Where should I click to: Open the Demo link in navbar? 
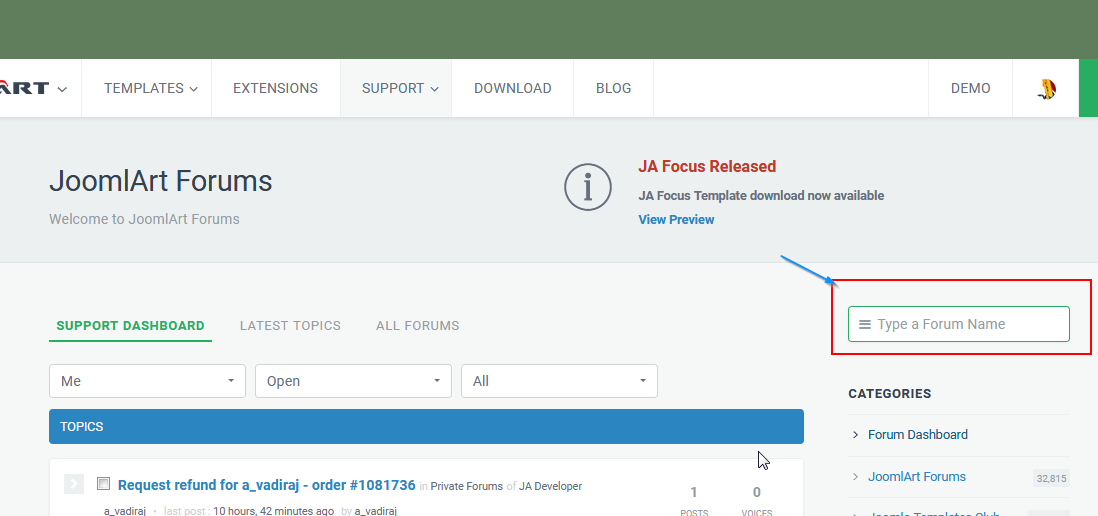(x=971, y=88)
